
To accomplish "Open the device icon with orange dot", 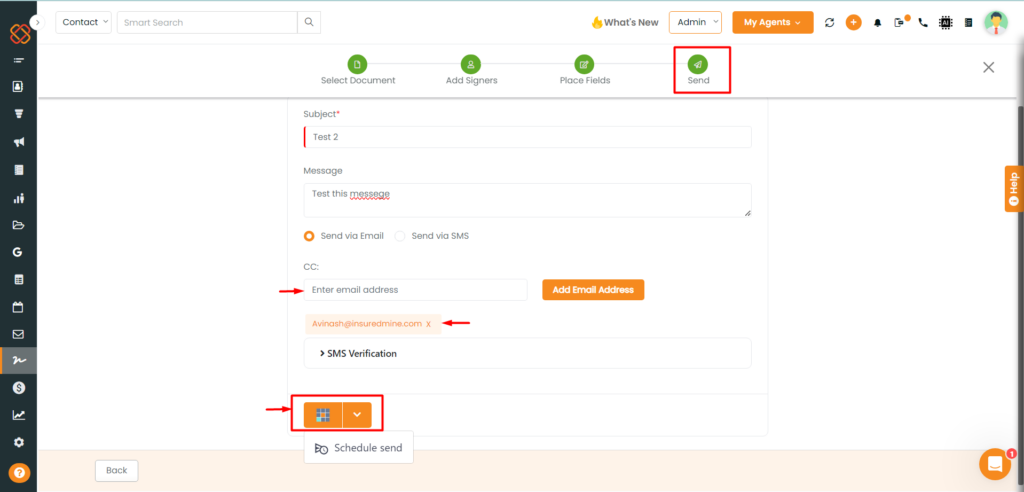I will [901, 22].
